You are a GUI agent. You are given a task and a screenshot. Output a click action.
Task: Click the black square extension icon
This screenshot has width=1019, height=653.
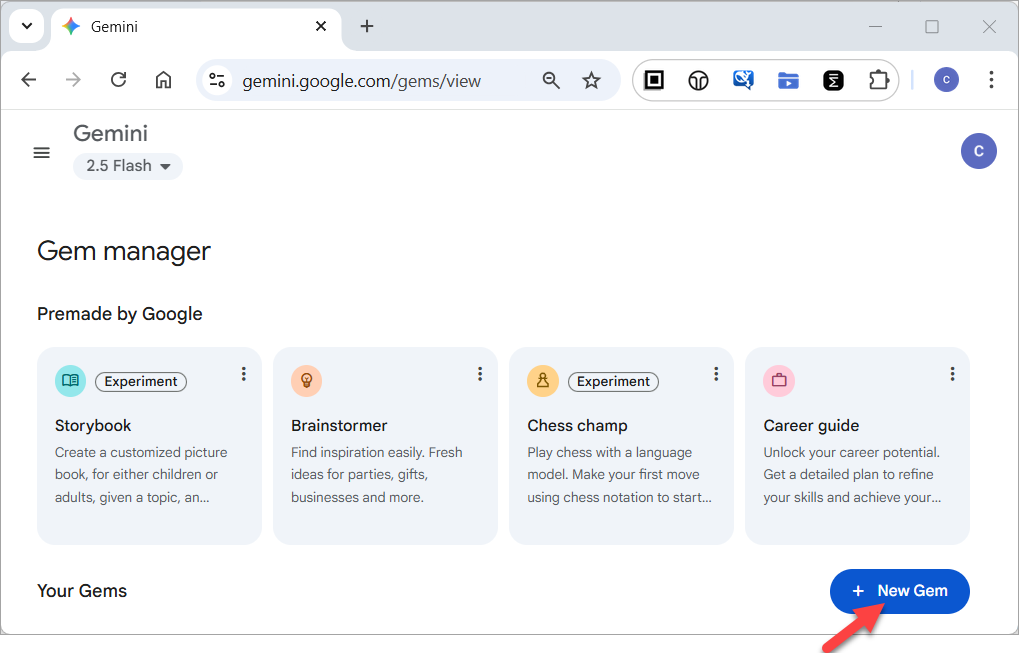tap(654, 80)
